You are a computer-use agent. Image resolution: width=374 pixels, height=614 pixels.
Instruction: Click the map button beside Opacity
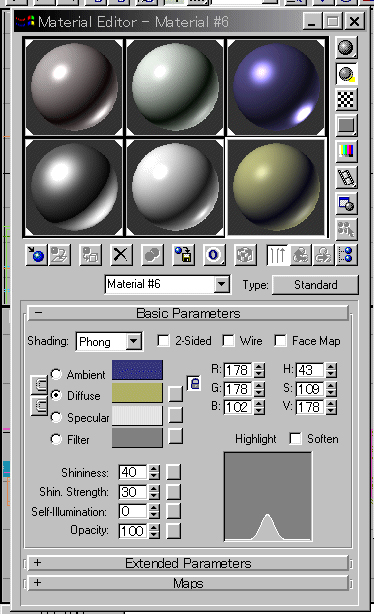tap(174, 531)
